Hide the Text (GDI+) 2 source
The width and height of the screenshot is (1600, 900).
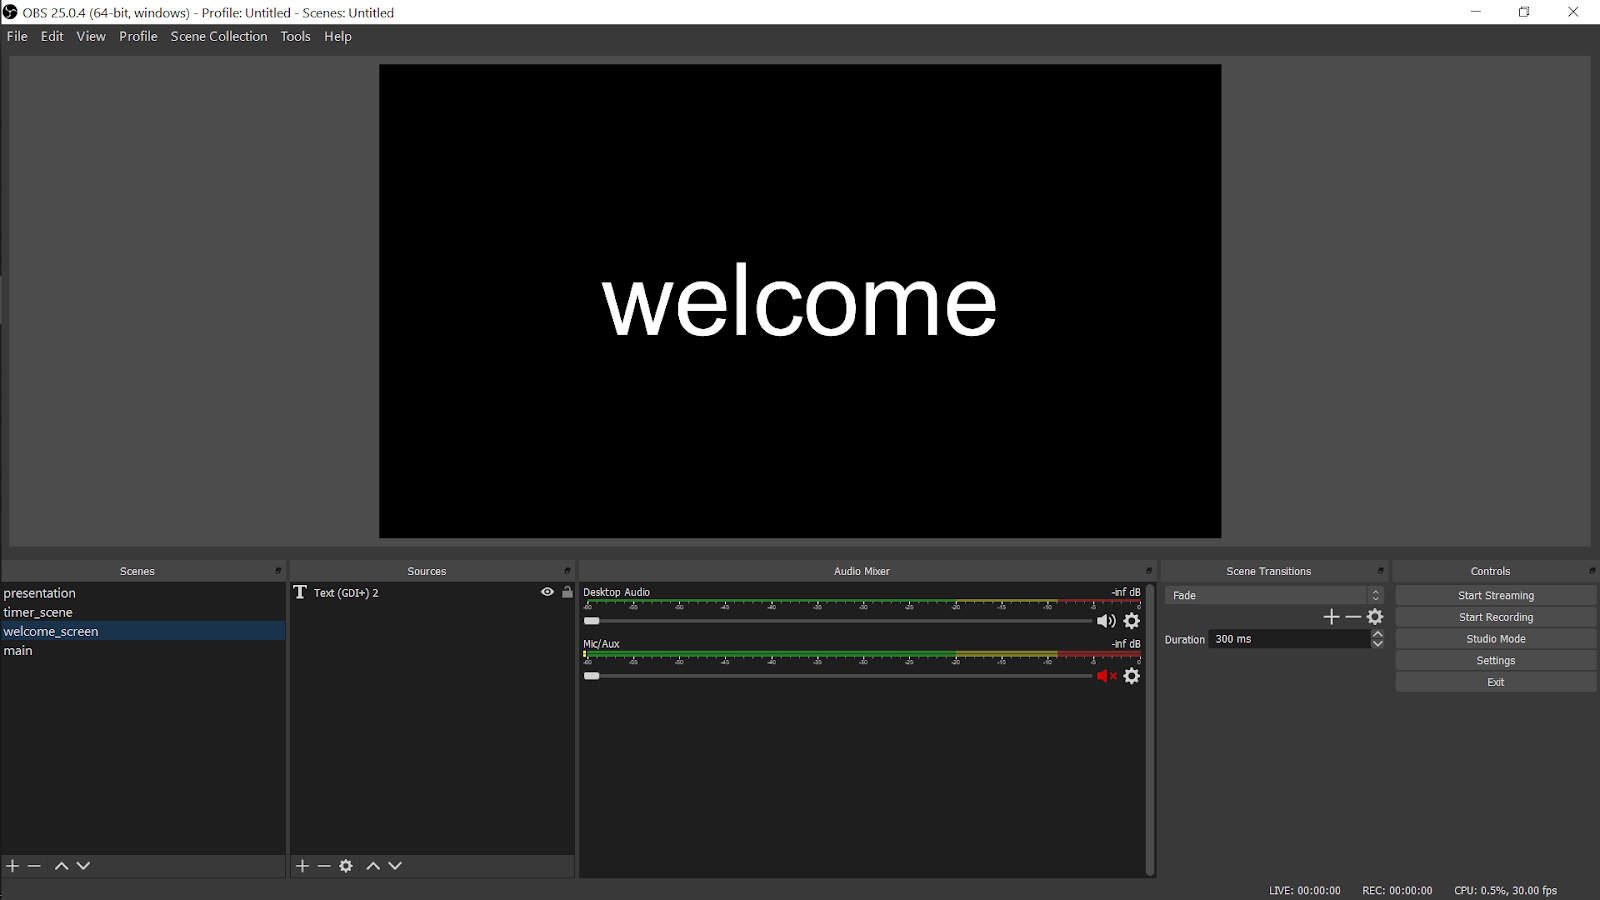pos(546,592)
